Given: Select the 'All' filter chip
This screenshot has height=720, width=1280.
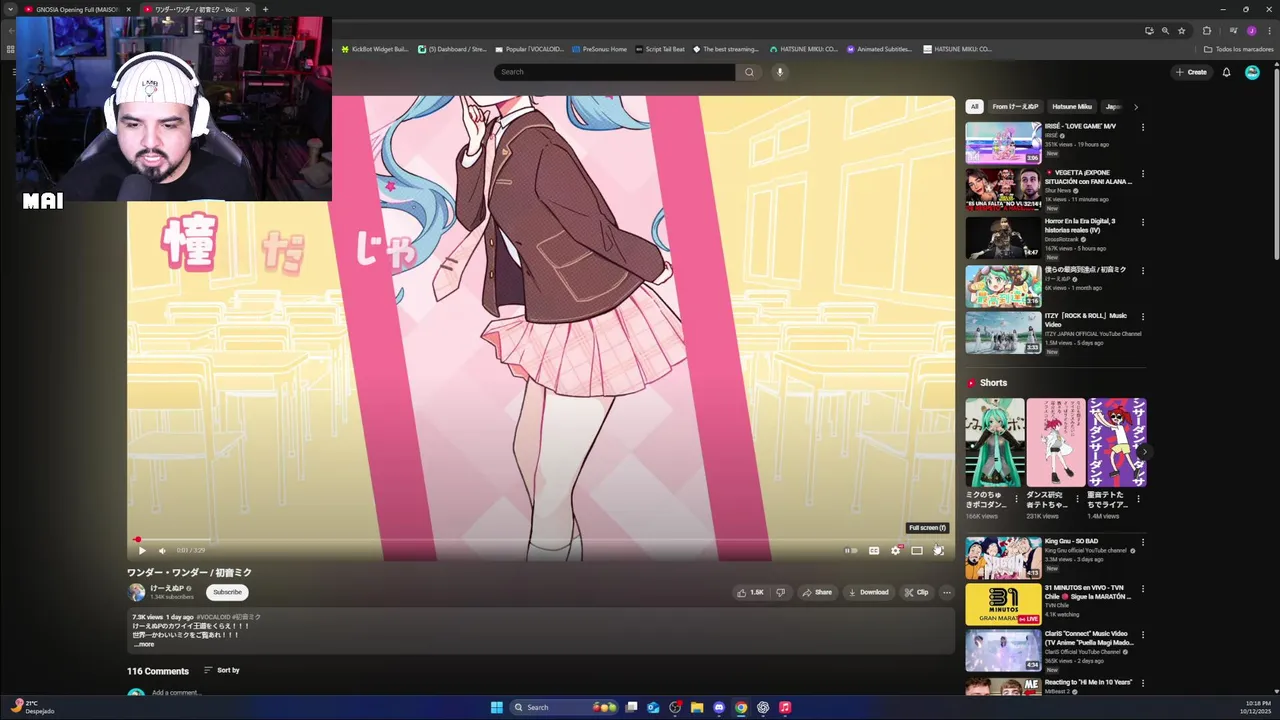Looking at the screenshot, I should pos(974,106).
